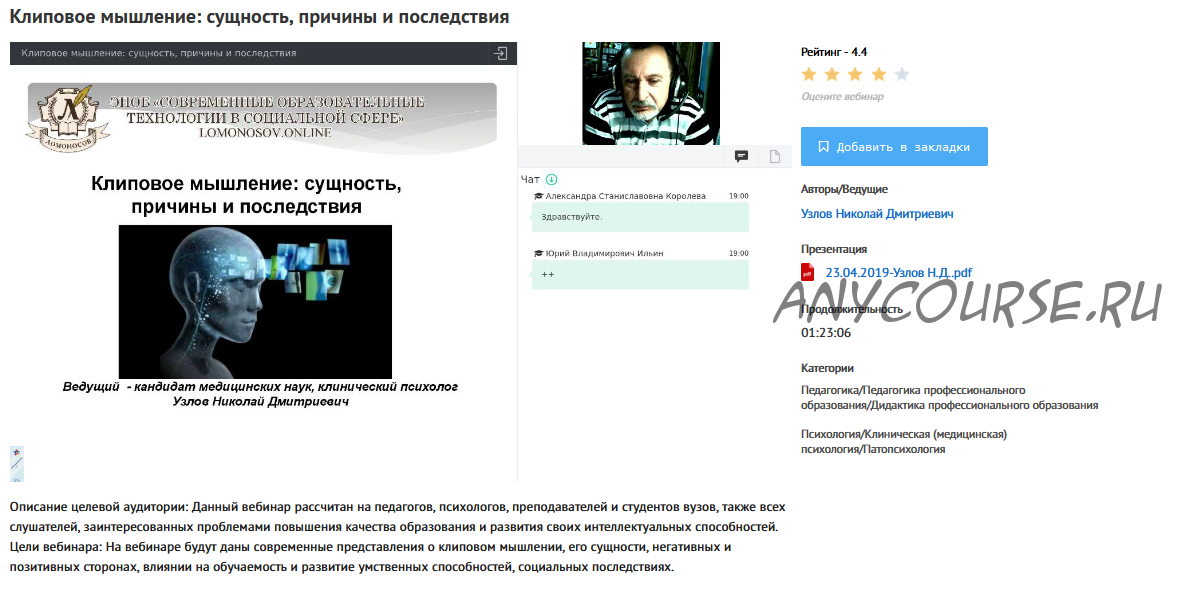
Task: Click the Lomonosov logo emblem on slide
Action: point(68,118)
